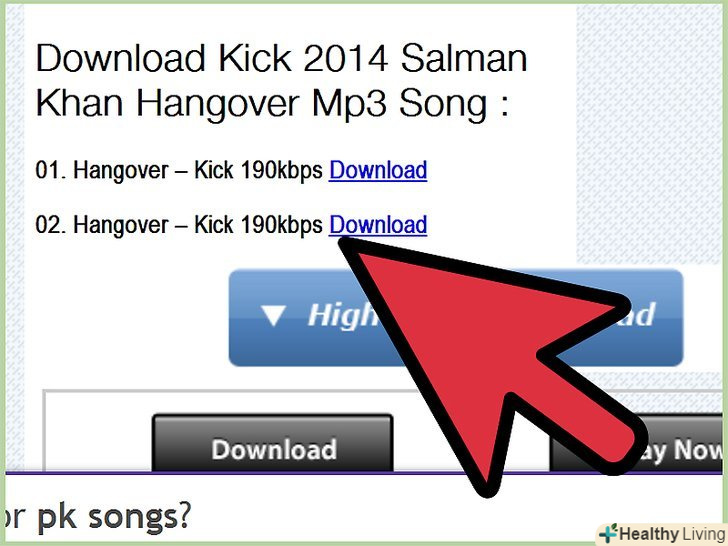Click the black Download button
This screenshot has width=728, height=546.
pyautogui.click(x=273, y=443)
